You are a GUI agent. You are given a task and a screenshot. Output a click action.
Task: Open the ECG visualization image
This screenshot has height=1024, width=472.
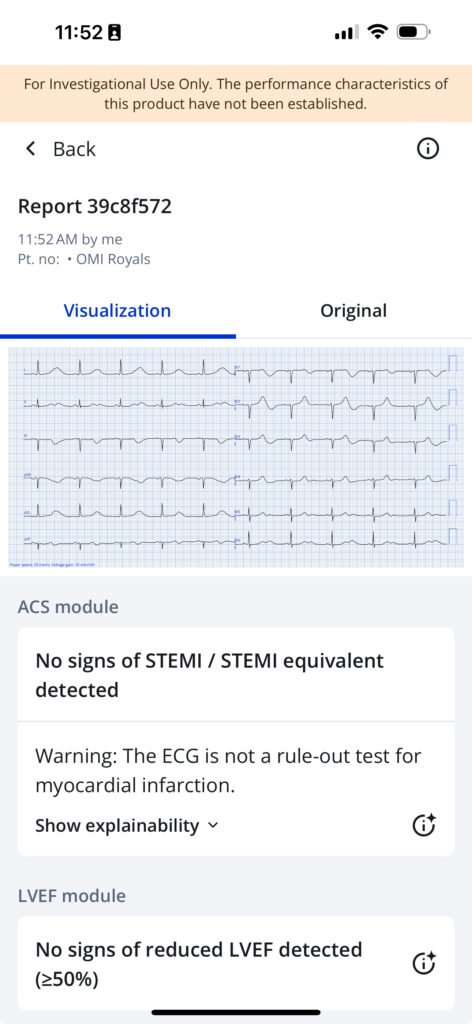click(x=236, y=457)
